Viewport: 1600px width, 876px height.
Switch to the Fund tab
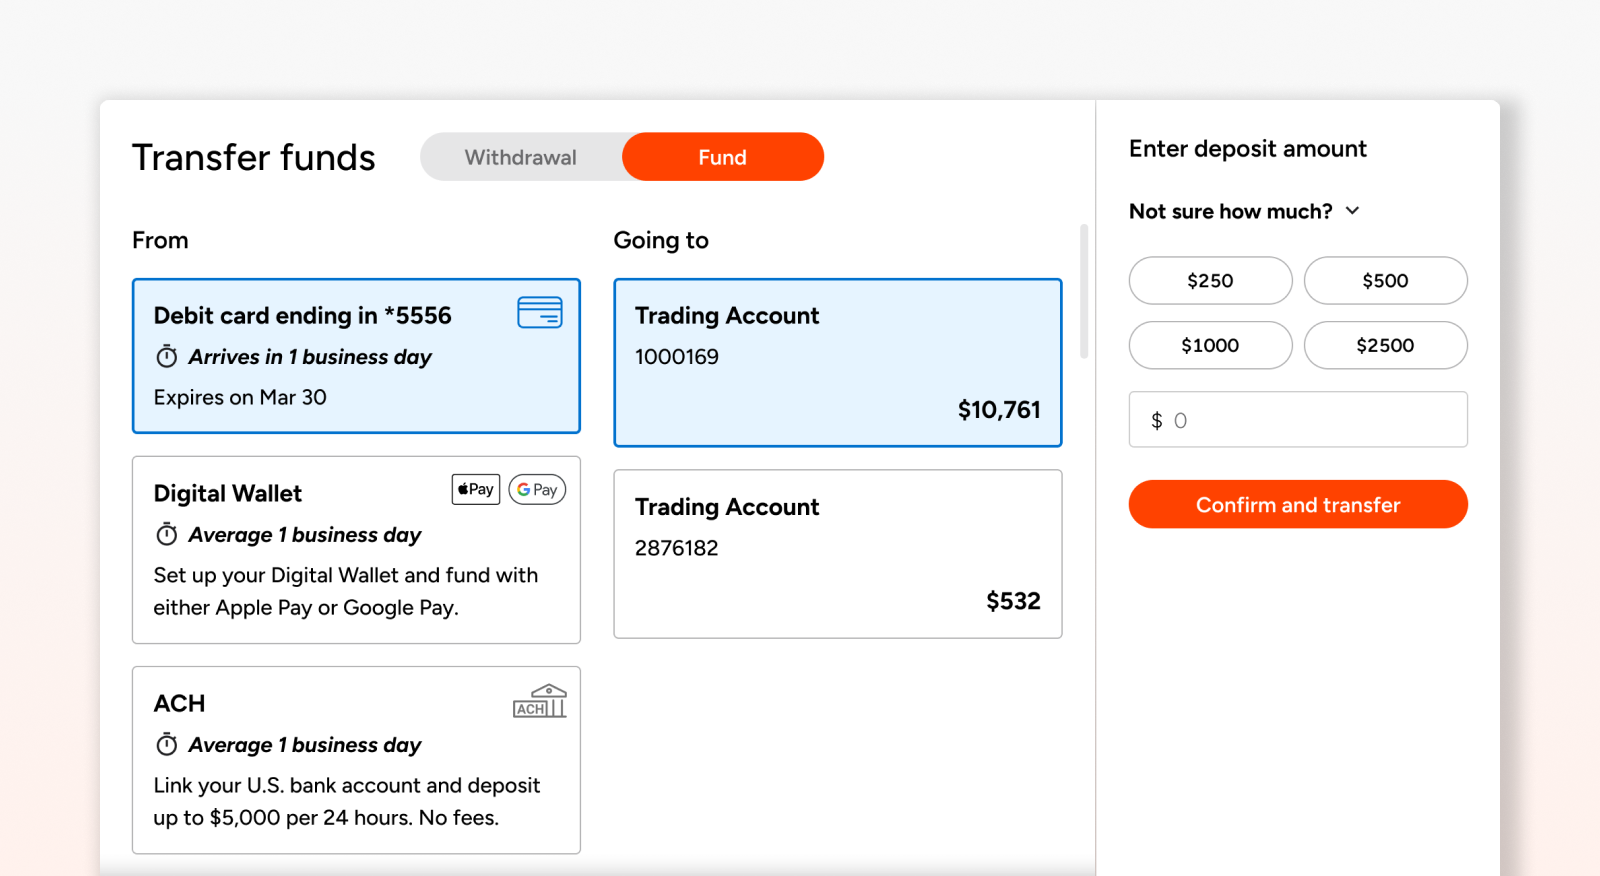[x=723, y=157]
